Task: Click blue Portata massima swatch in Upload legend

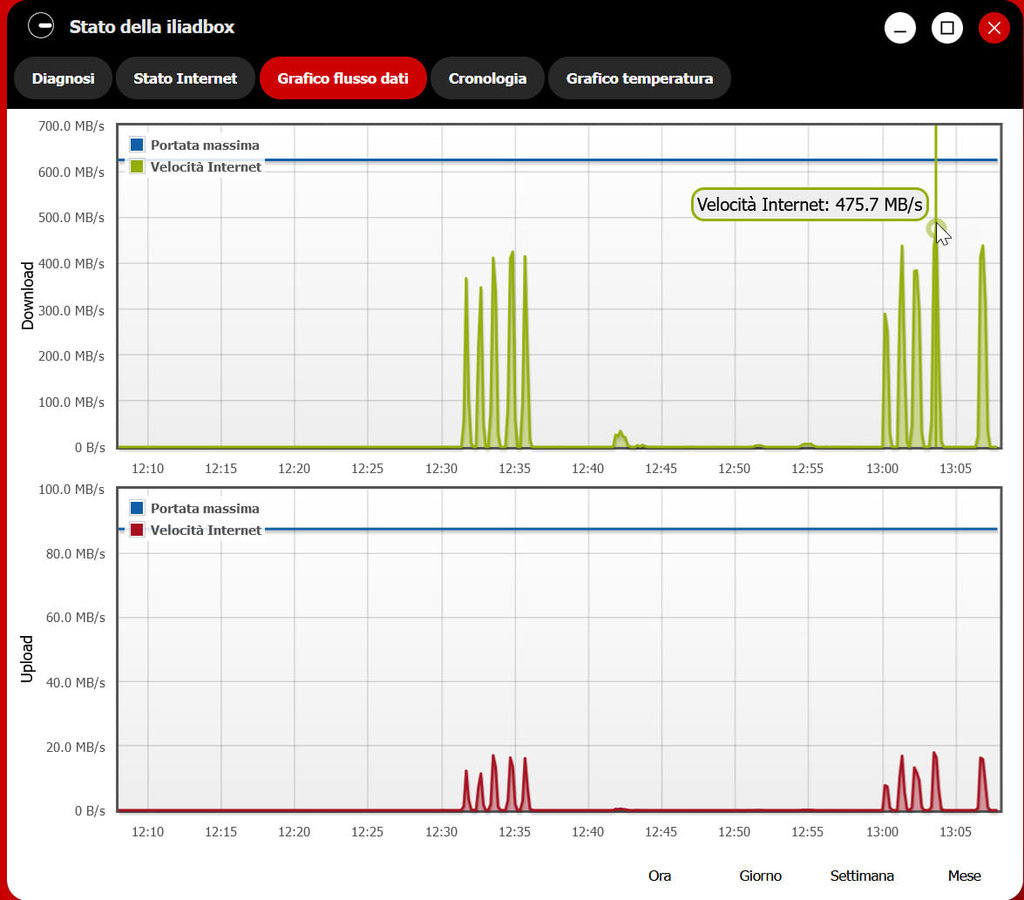Action: tap(137, 508)
